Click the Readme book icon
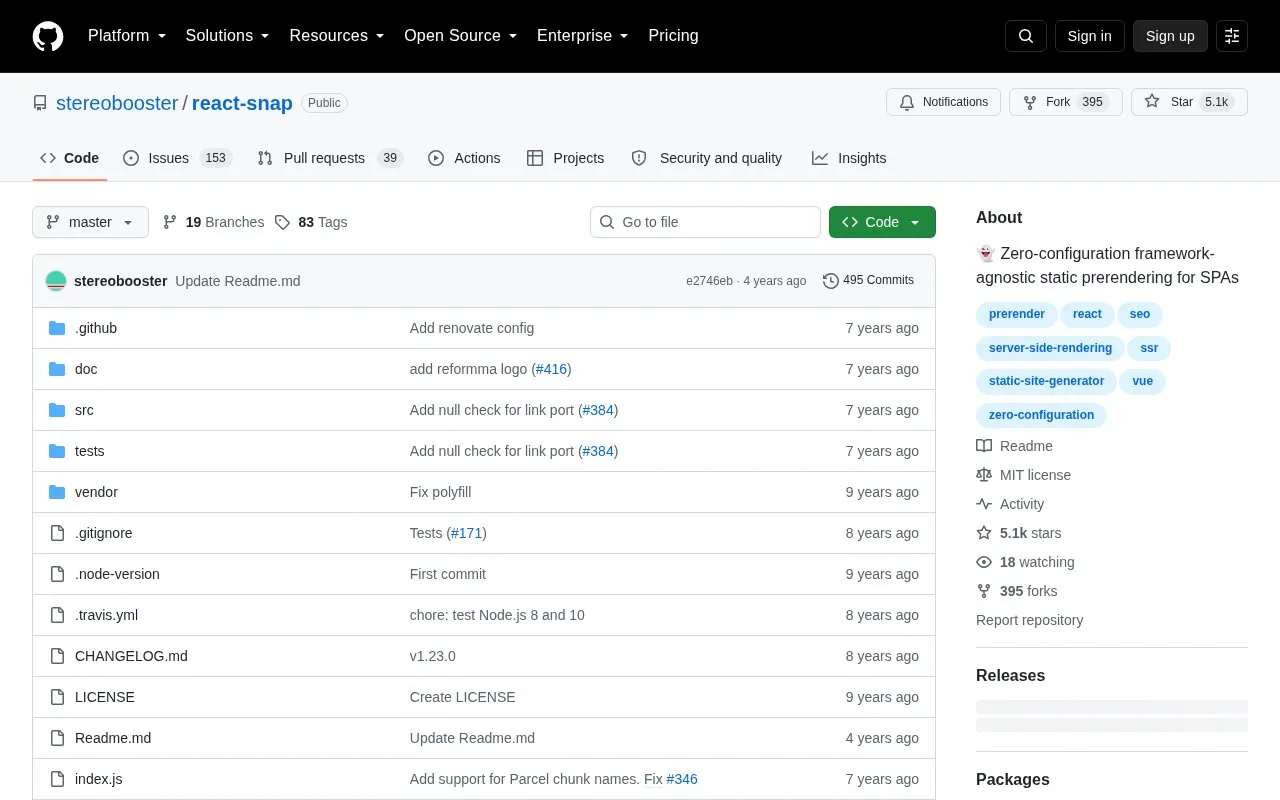Screen dimensions: 1280x800 (x=984, y=446)
